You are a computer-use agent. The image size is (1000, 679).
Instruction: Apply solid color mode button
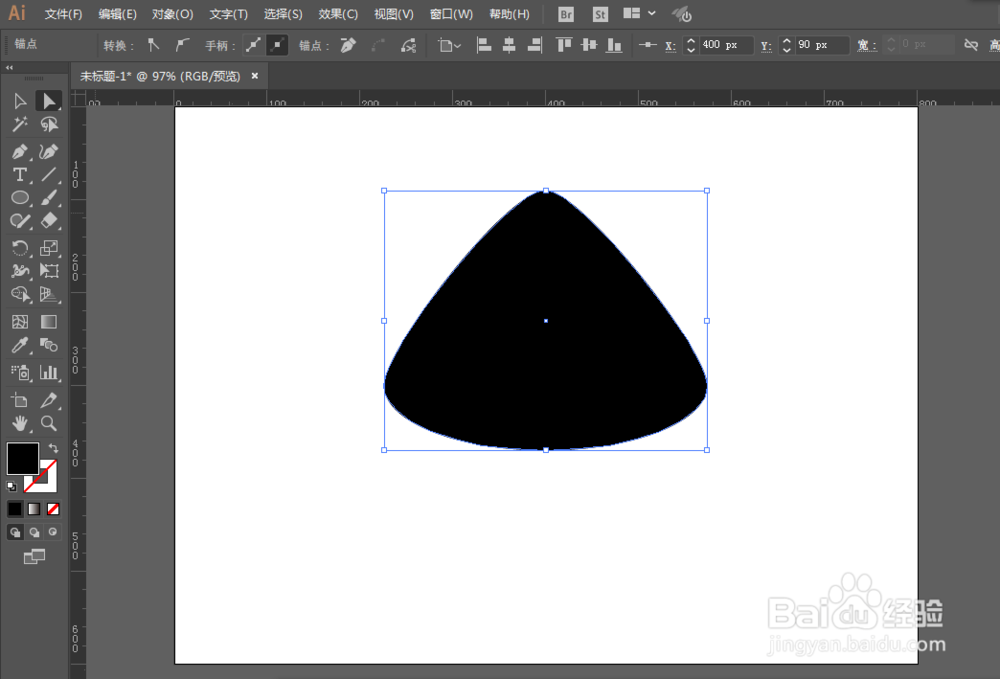tap(15, 509)
